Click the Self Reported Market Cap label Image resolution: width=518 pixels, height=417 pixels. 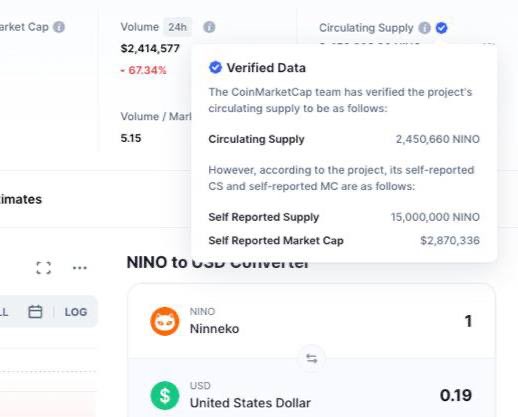tap(276, 240)
